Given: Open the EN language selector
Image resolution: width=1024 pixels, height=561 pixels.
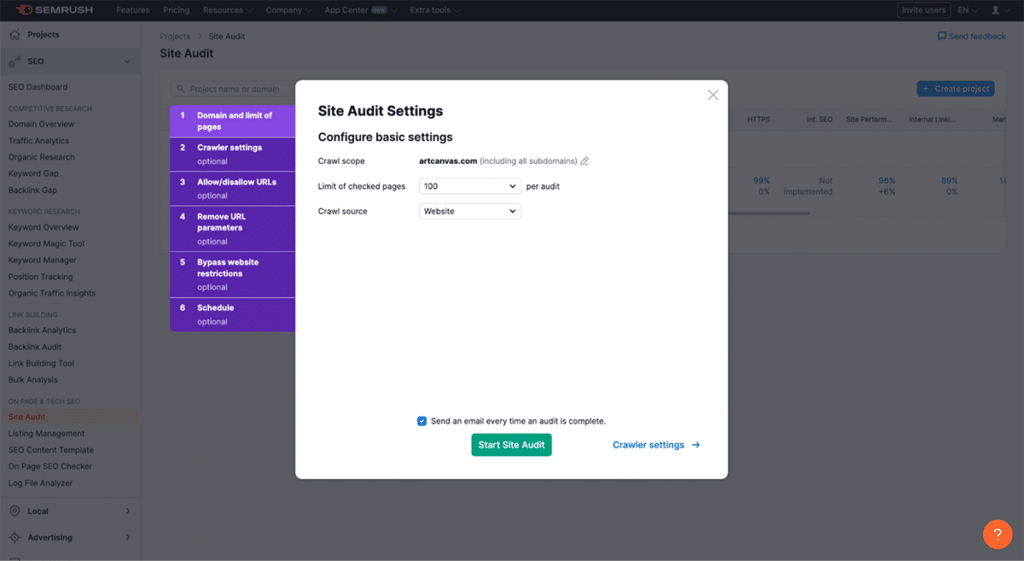Looking at the screenshot, I should [968, 10].
